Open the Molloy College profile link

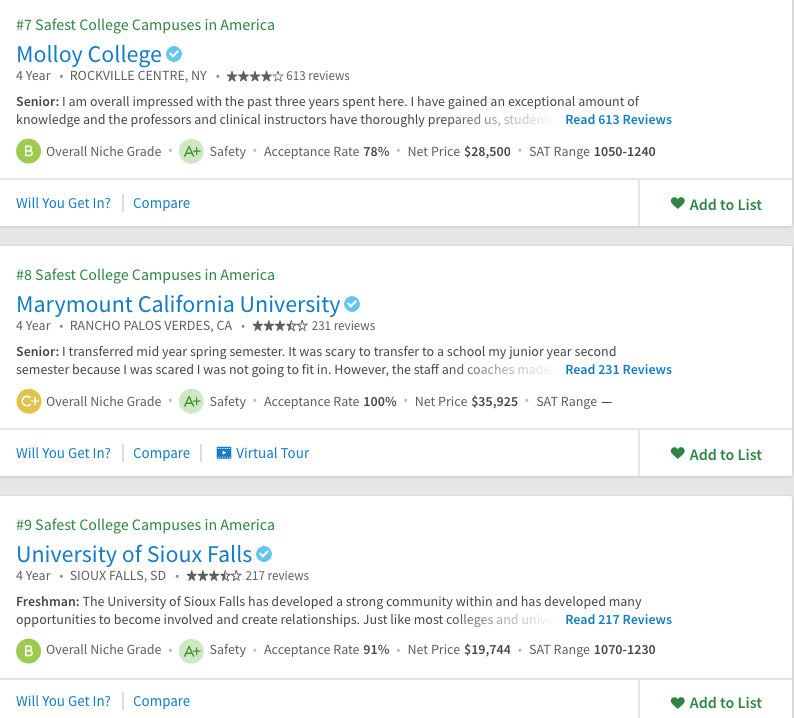pos(89,54)
